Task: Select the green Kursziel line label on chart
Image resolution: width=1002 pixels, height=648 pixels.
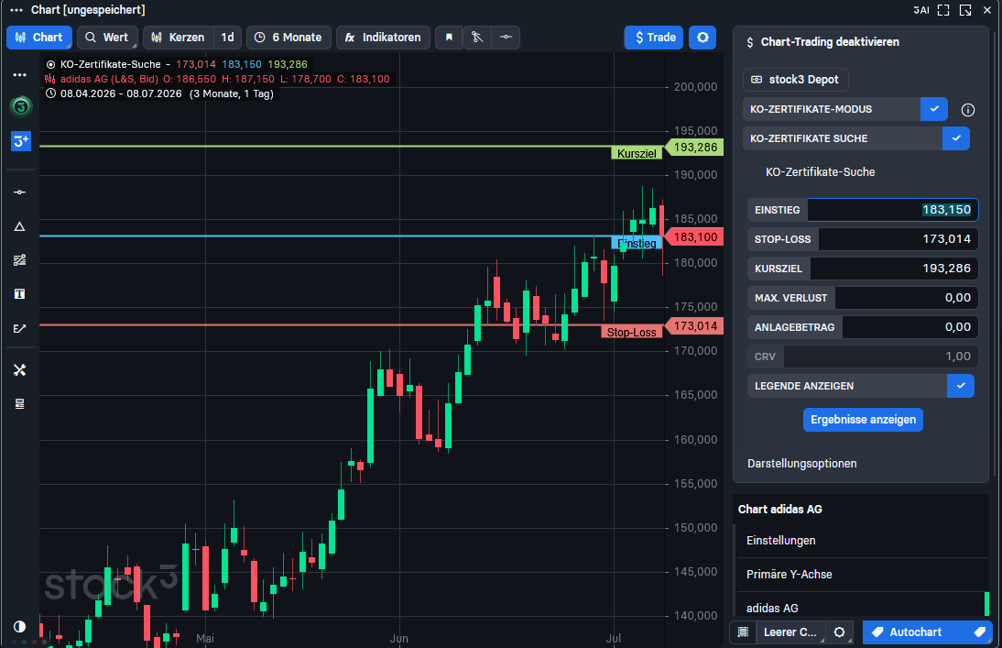Action: [636, 153]
